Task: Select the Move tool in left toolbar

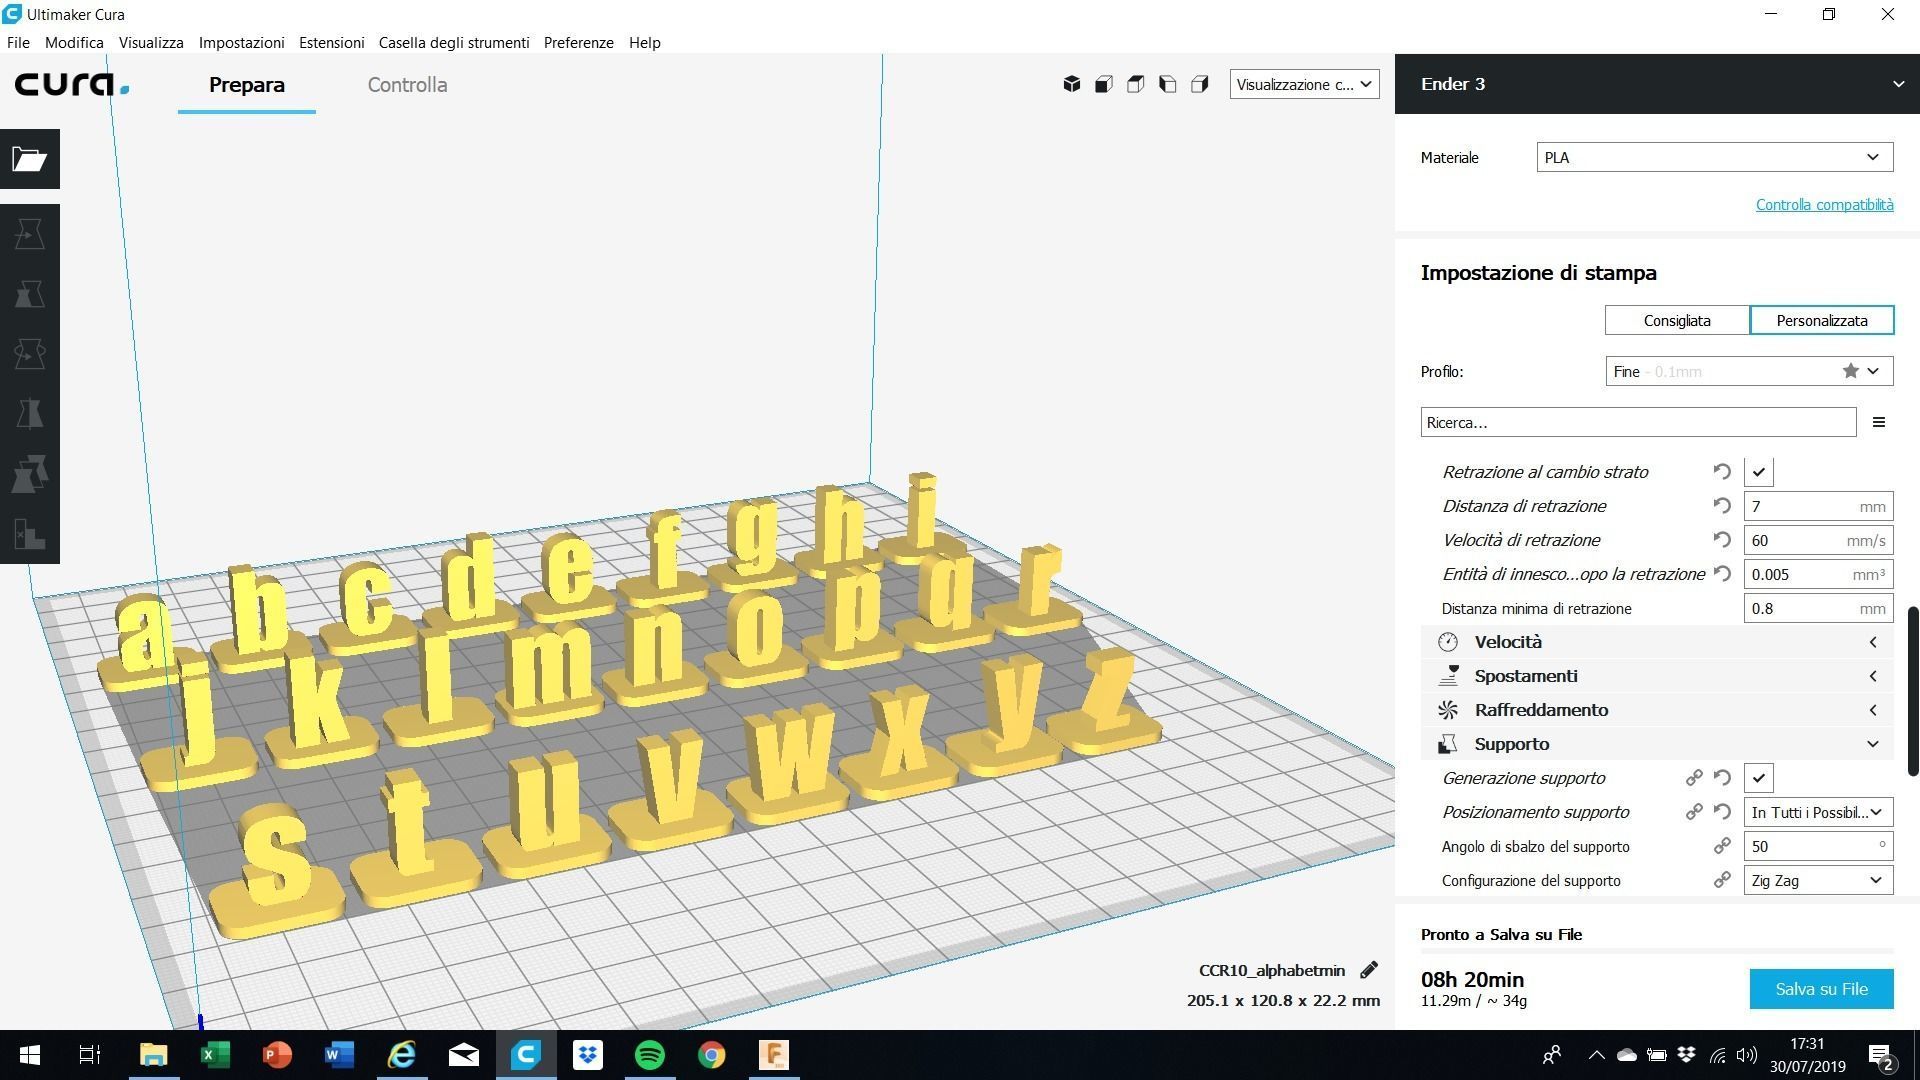Action: 30,234
